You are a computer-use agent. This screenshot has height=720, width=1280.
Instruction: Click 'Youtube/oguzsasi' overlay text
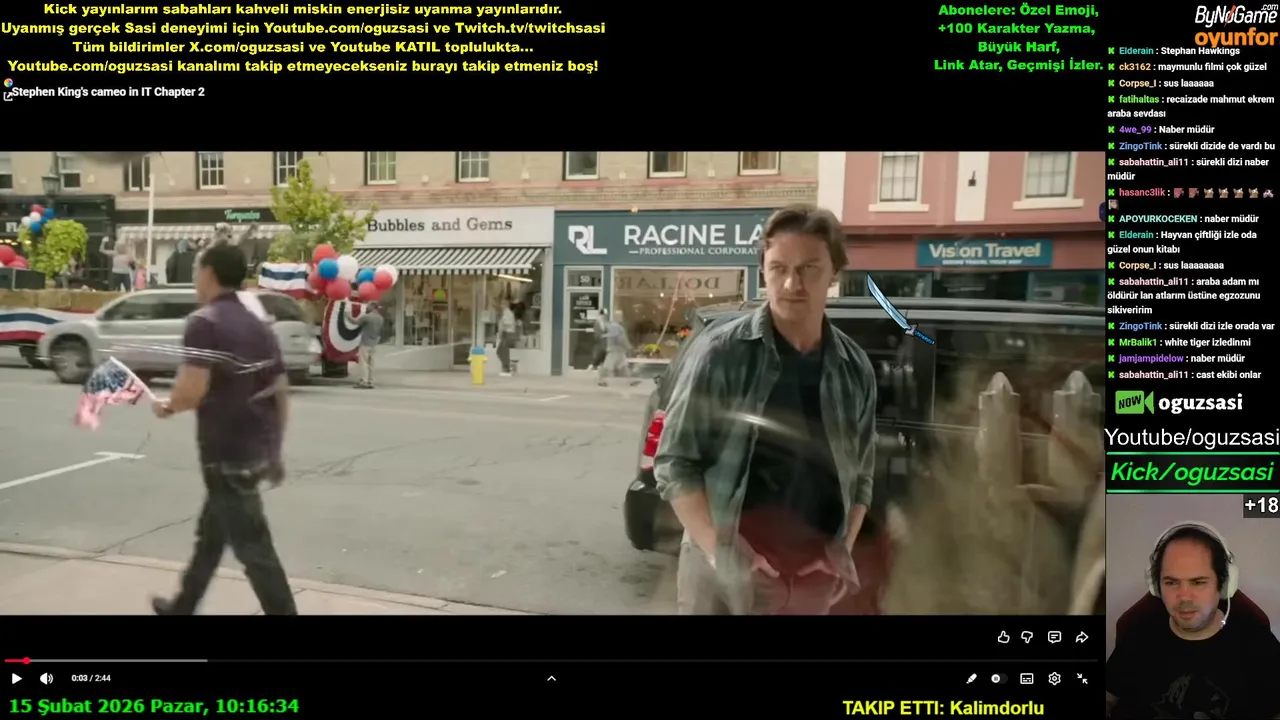click(x=1192, y=437)
